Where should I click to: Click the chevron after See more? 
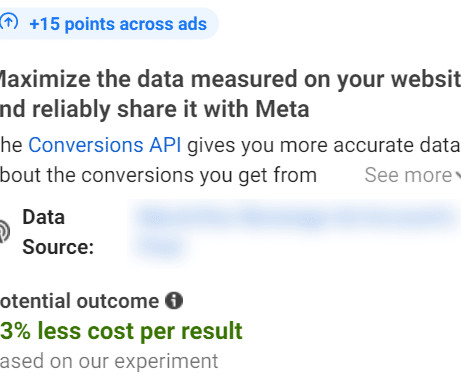(458, 175)
